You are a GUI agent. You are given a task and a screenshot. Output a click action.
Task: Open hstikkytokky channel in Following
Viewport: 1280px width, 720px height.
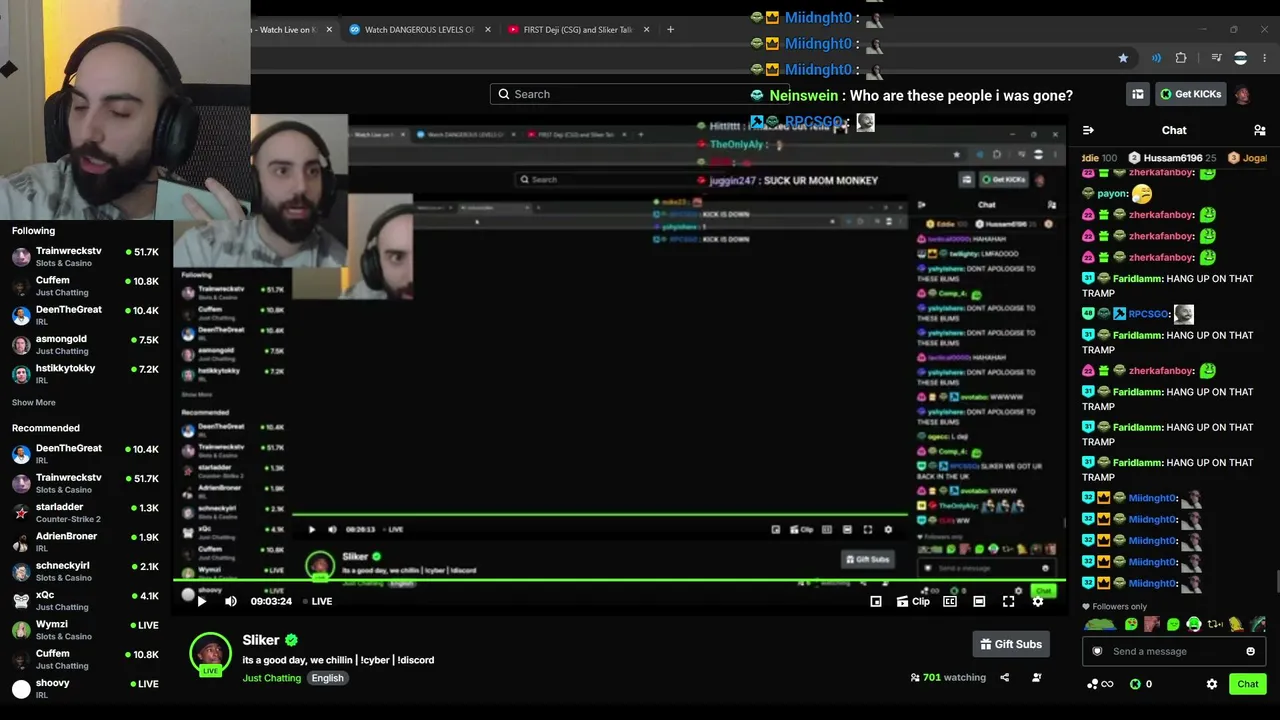[85, 373]
